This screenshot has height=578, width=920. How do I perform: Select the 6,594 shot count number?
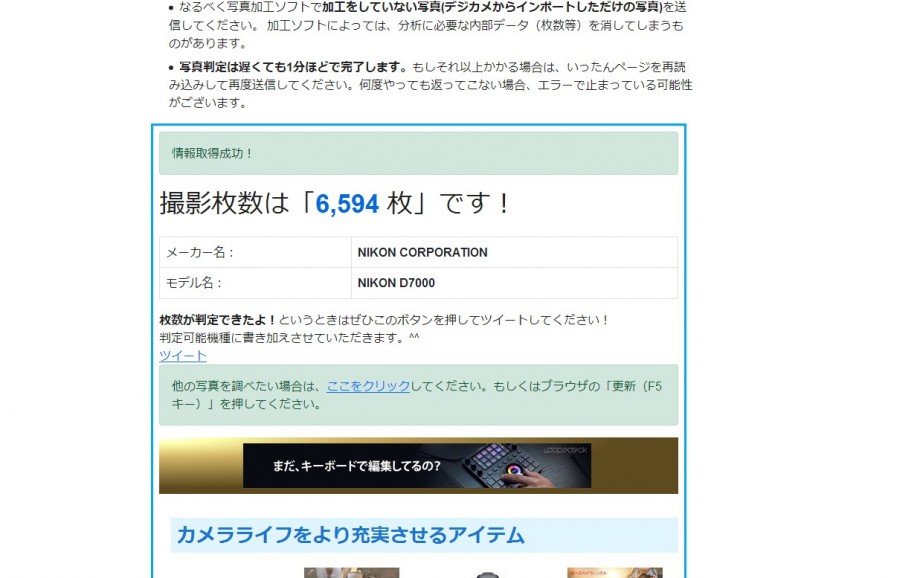pos(347,204)
